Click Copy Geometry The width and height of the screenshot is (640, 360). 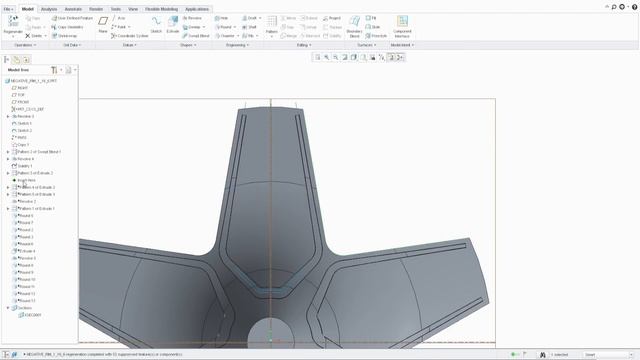67,27
